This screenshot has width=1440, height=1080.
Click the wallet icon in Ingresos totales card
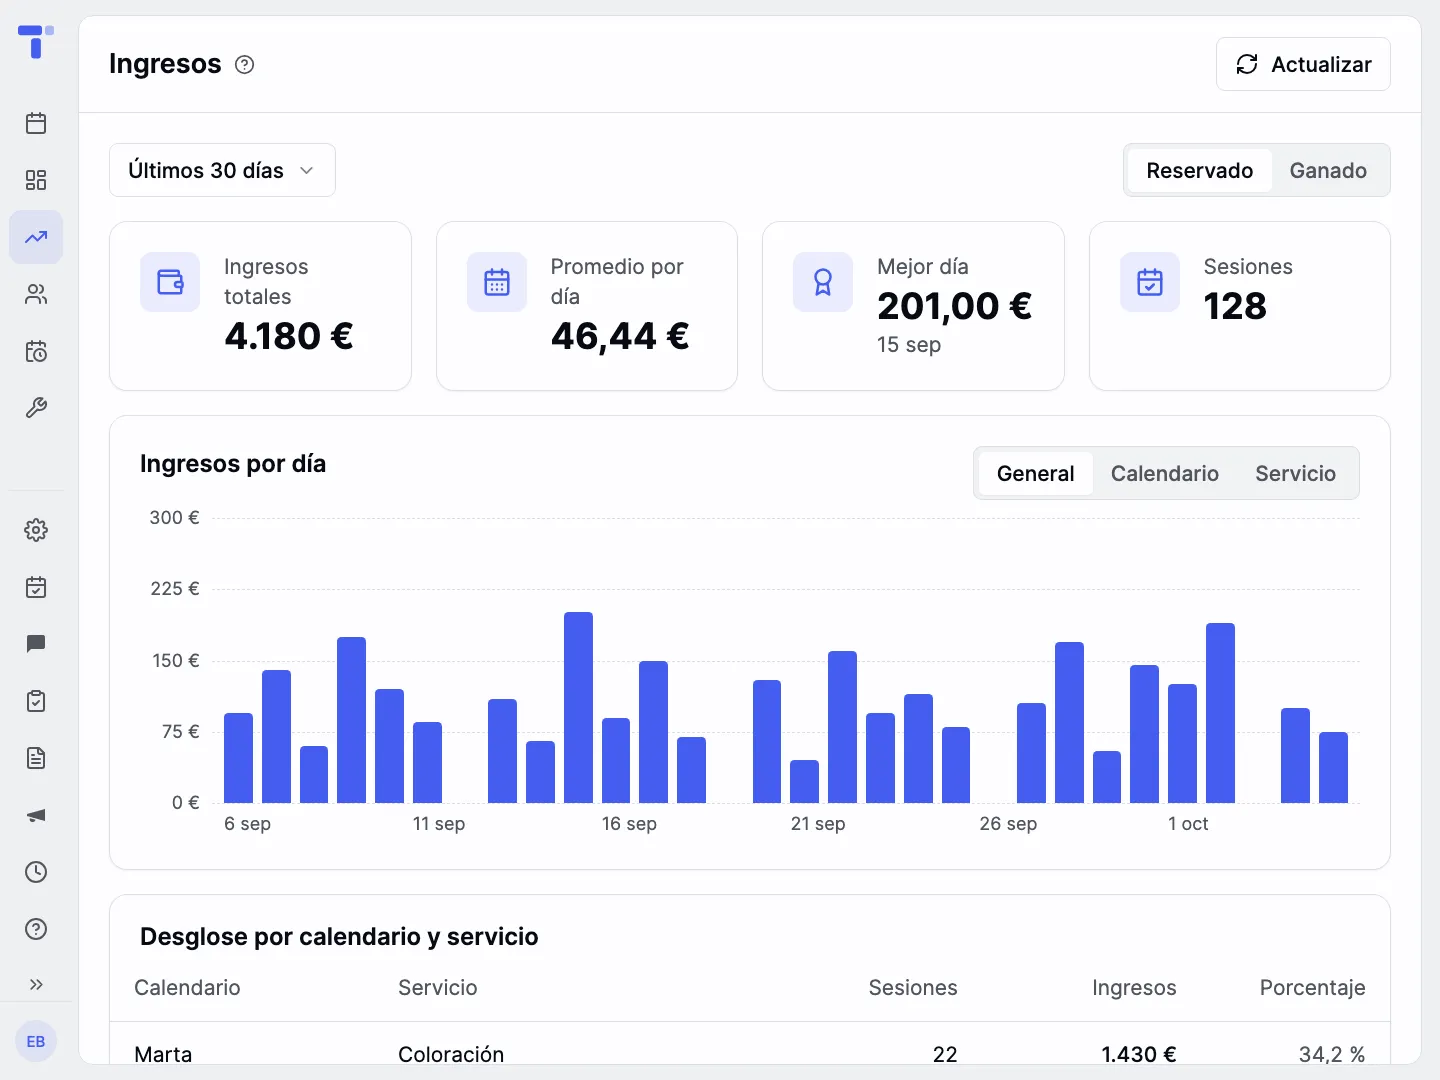170,282
